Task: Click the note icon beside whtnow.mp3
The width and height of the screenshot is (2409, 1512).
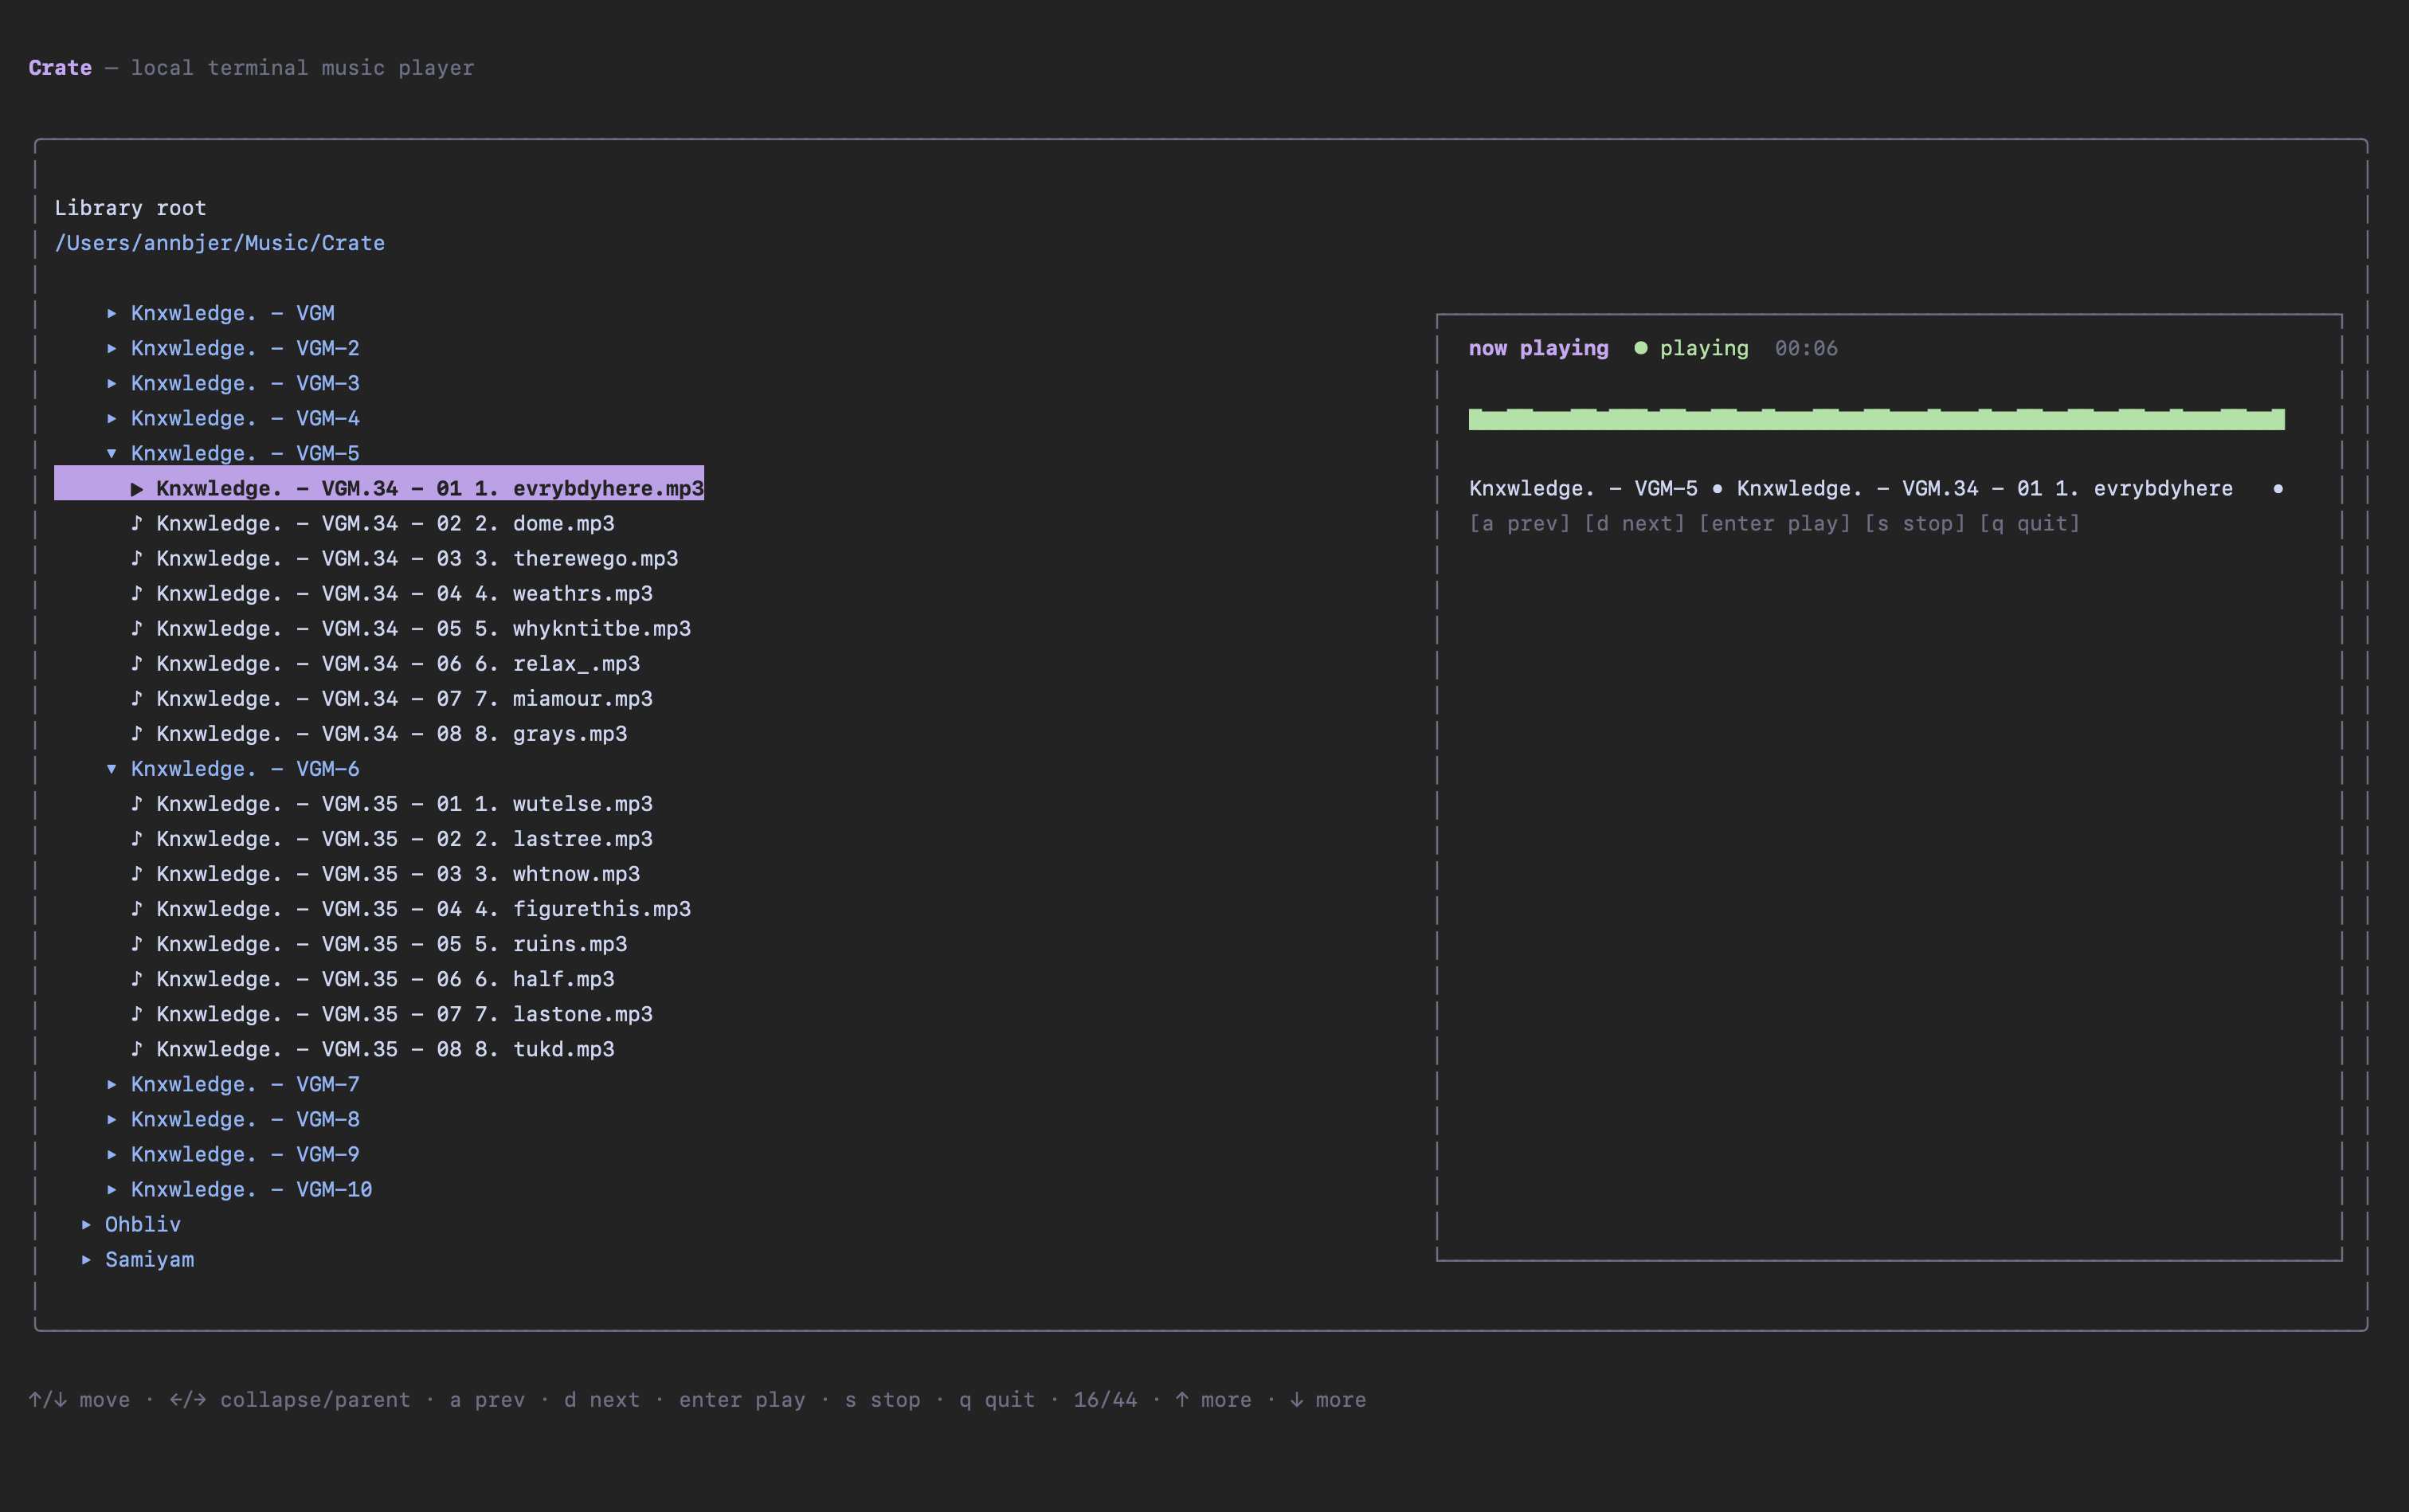Action: point(137,873)
